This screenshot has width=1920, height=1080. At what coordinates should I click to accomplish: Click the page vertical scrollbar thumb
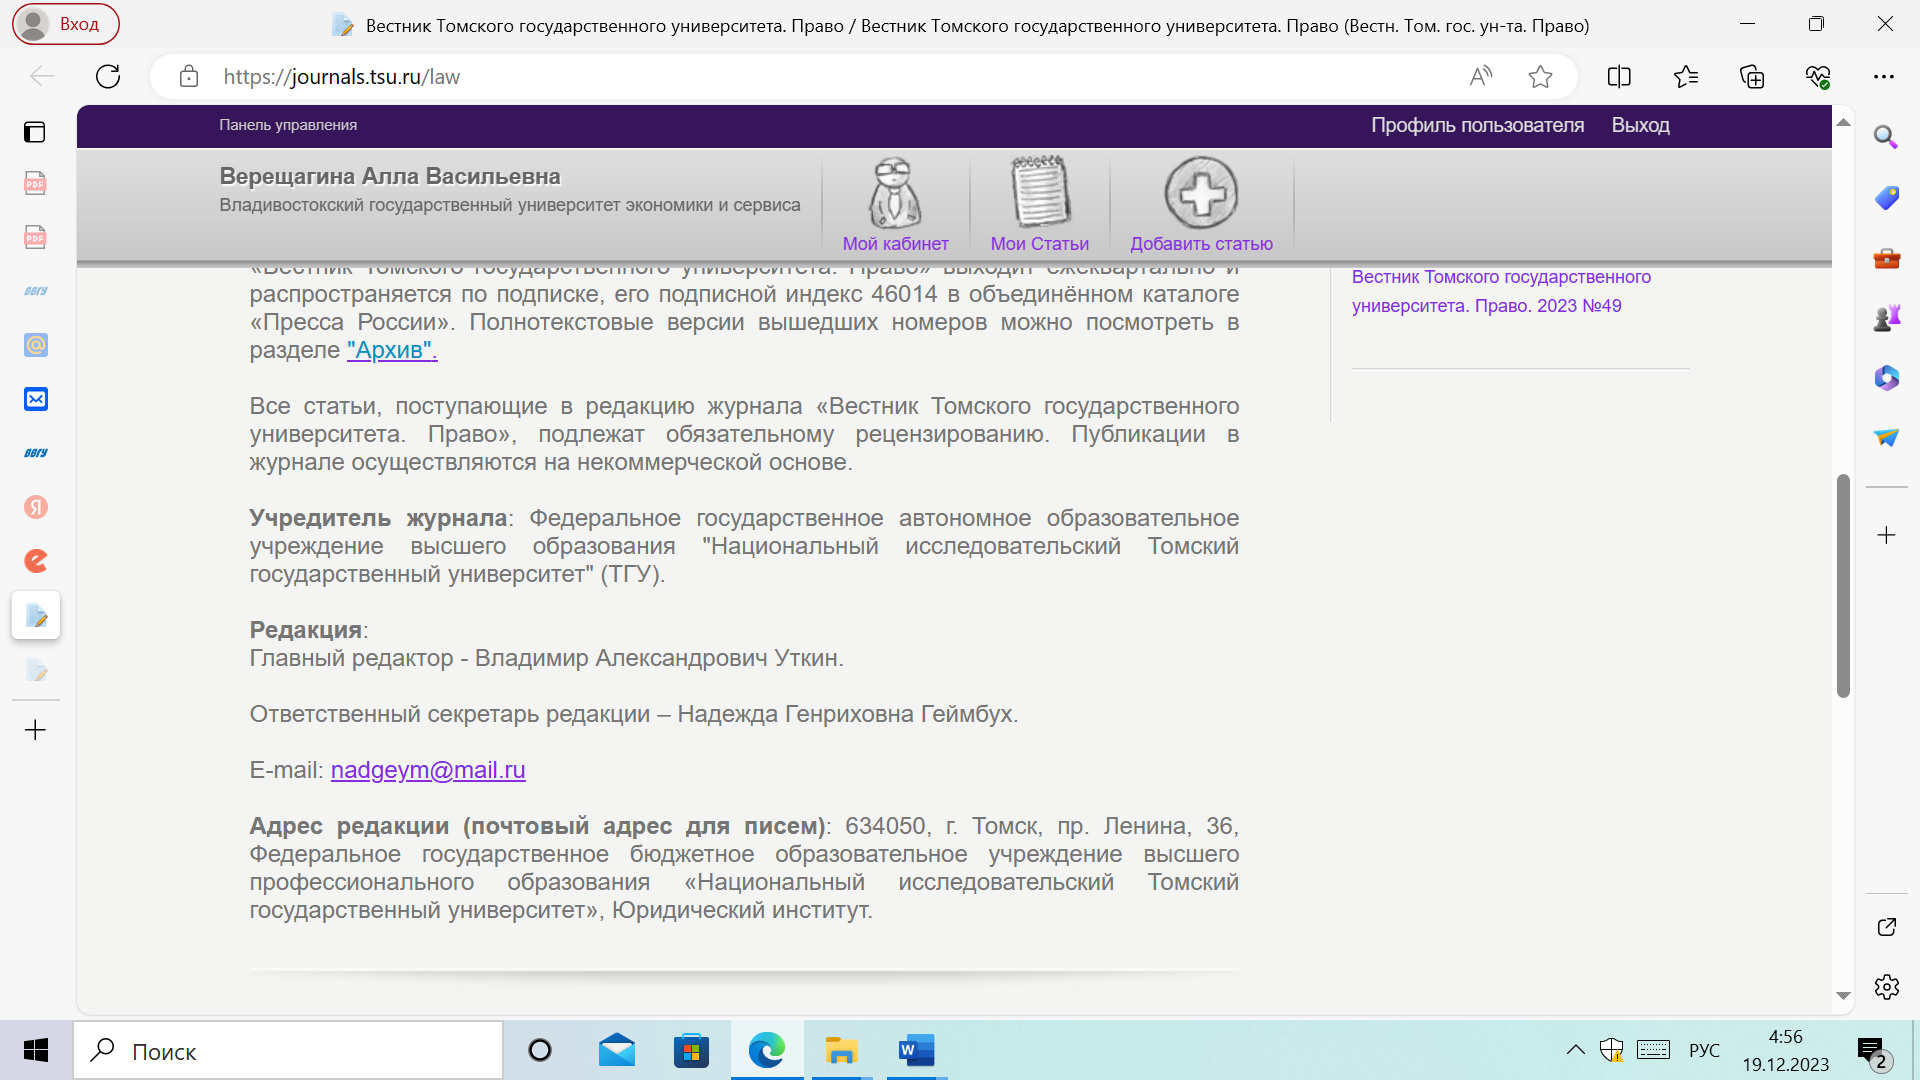(1843, 585)
